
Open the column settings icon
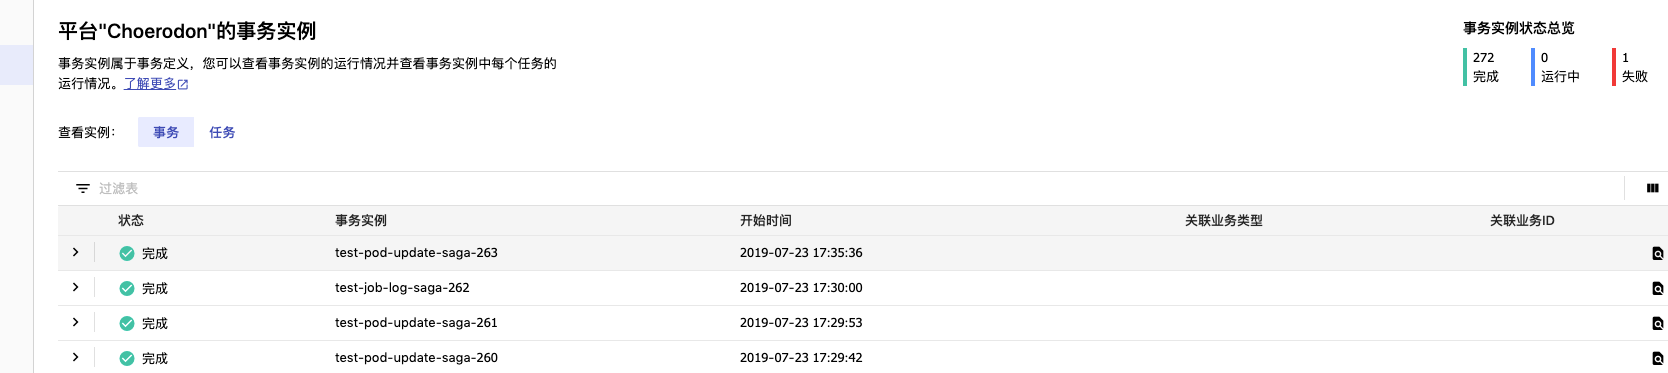[1652, 188]
